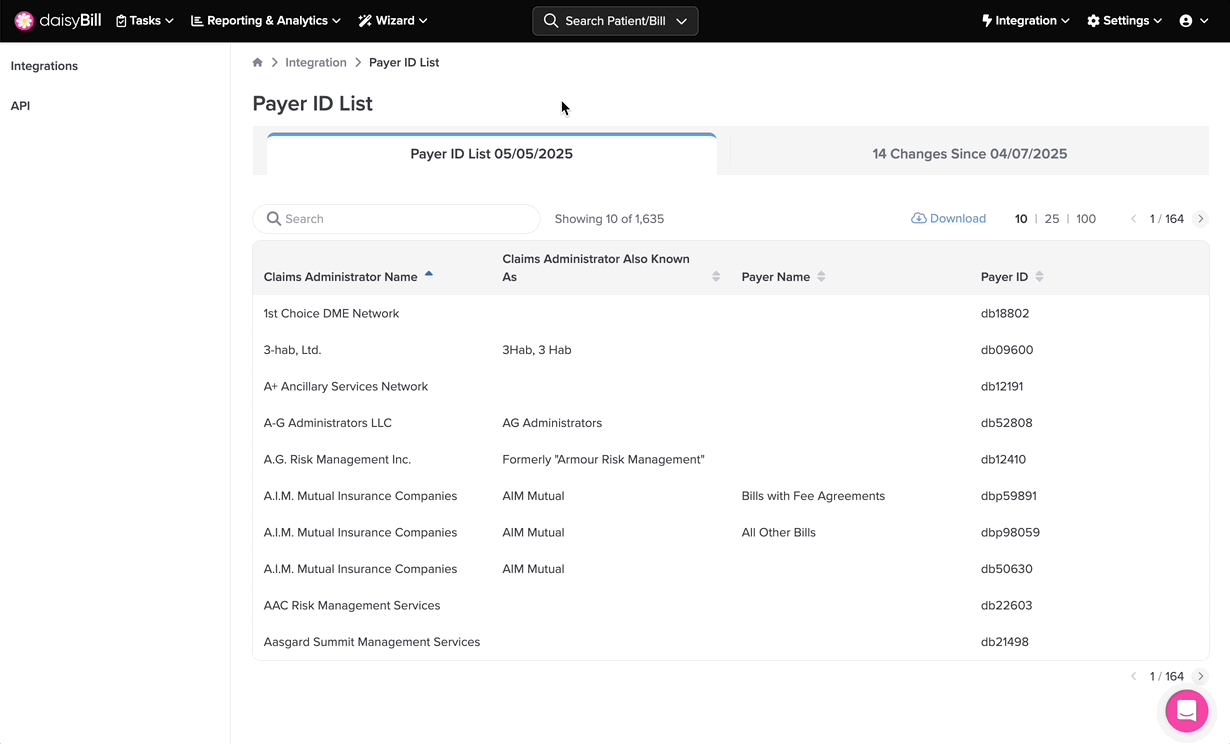Click Aasgard Summit Management Services
Image resolution: width=1230 pixels, height=744 pixels.
pos(372,642)
